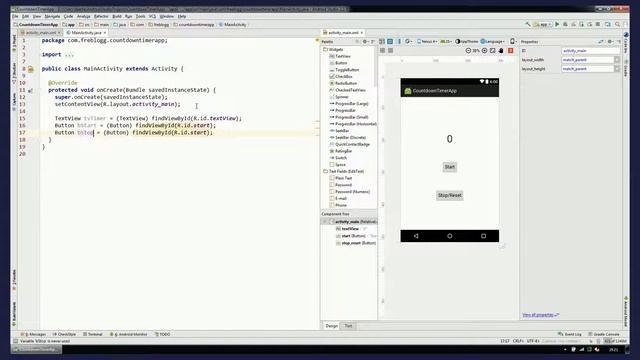Select RadioButton widget in the Palette

click(343, 83)
